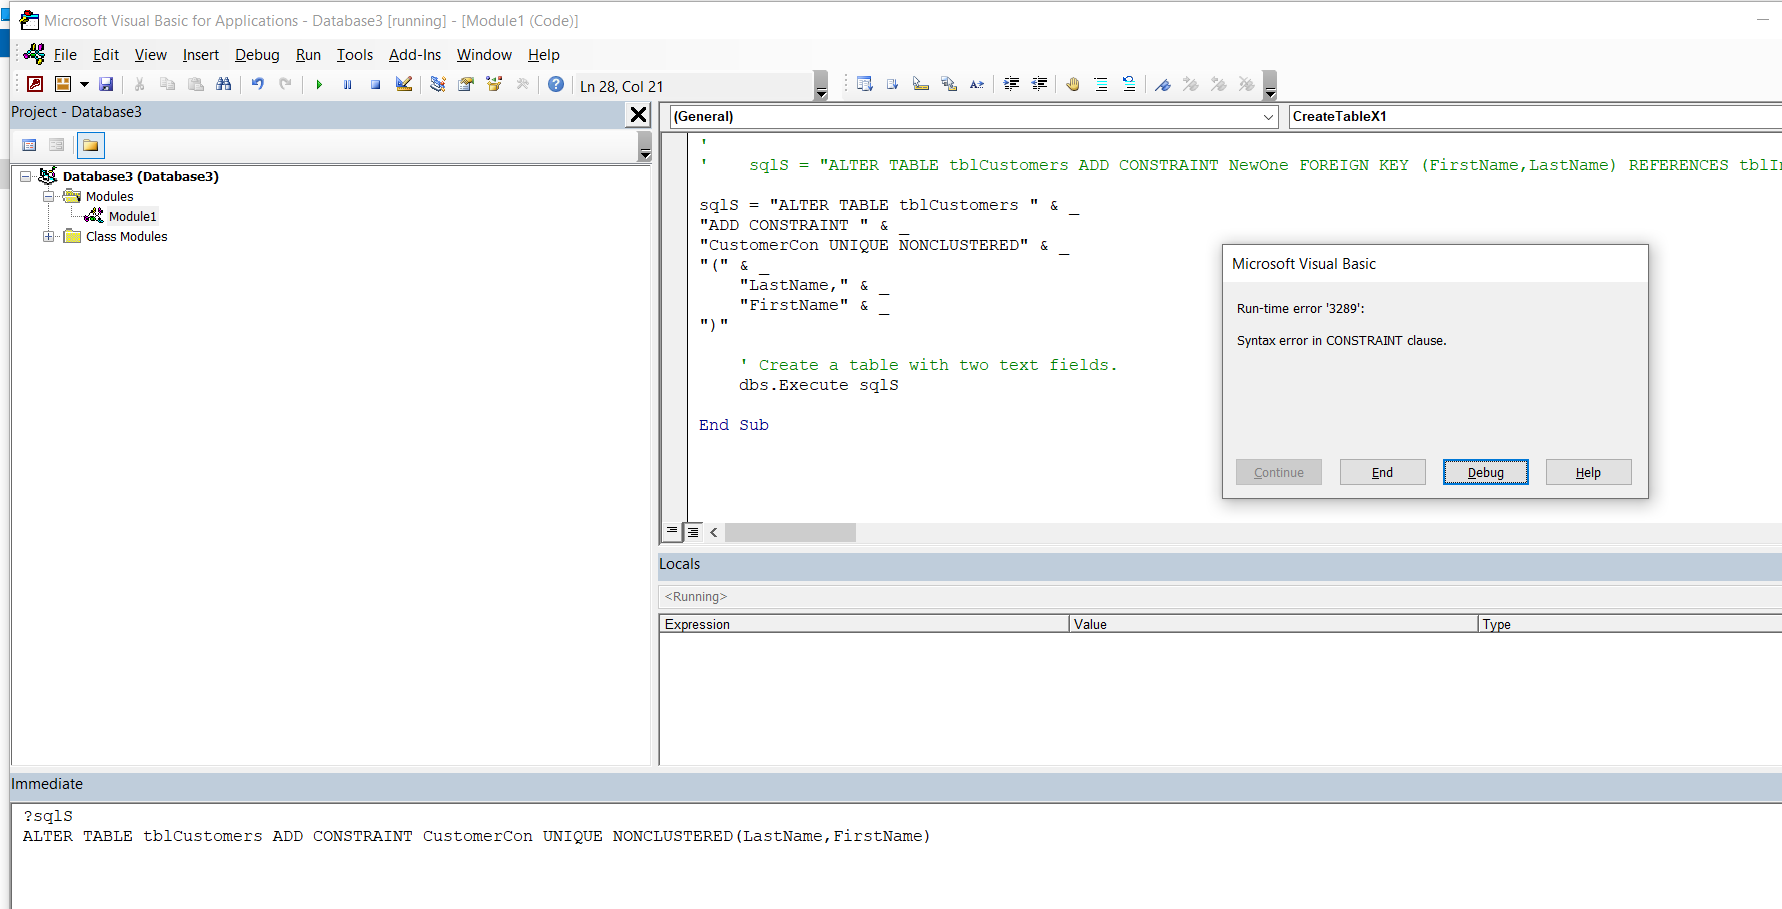Click the Debug button in error dialog

(1485, 472)
